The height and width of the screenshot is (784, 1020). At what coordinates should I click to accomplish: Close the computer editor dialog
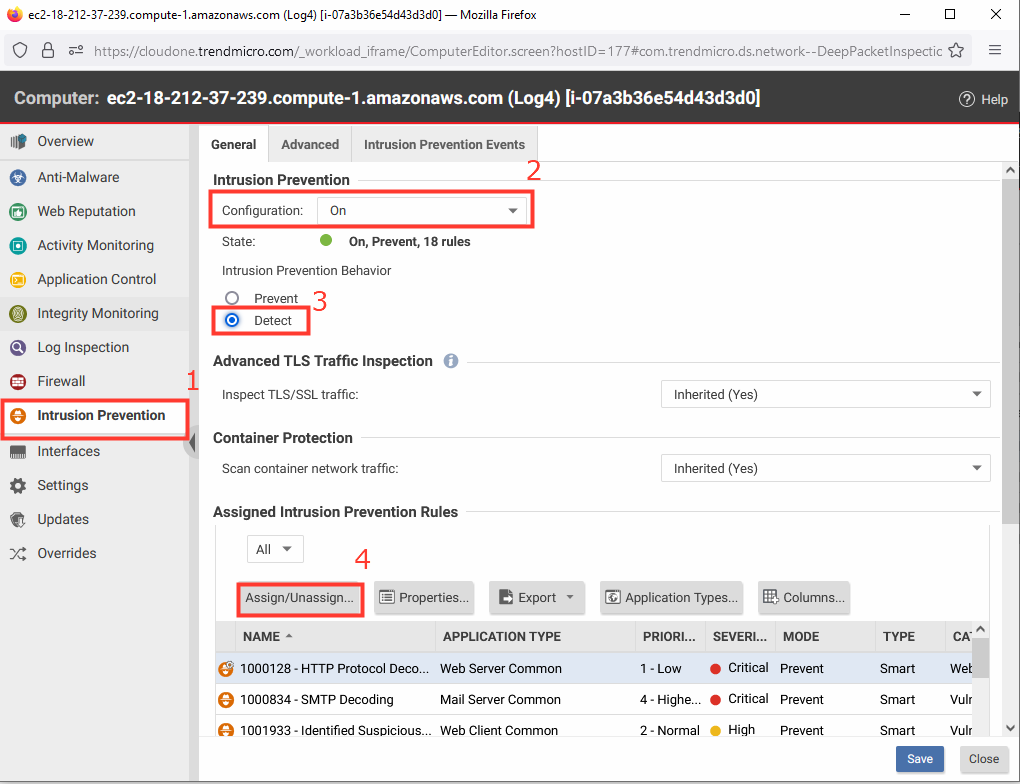(x=984, y=759)
